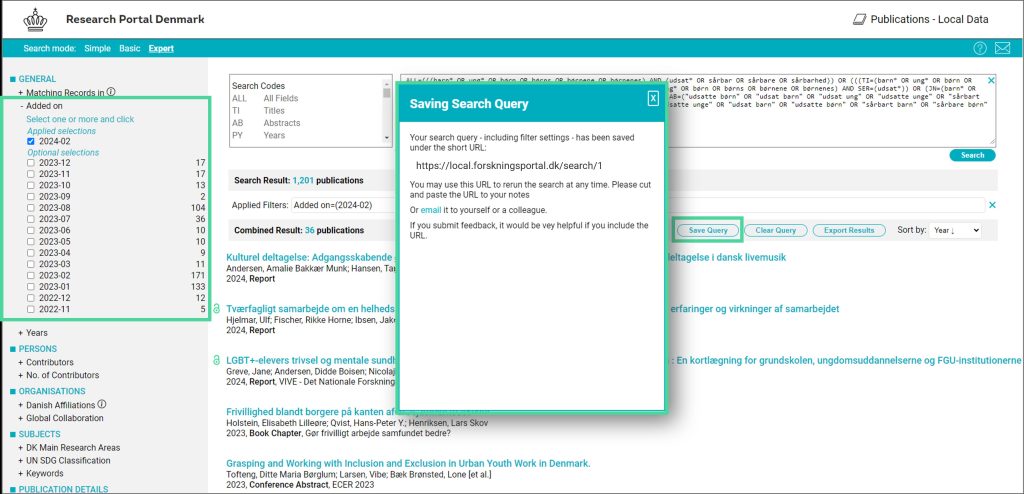The width and height of the screenshot is (1024, 494).
Task: Expand the Contributors filter
Action: (48, 362)
